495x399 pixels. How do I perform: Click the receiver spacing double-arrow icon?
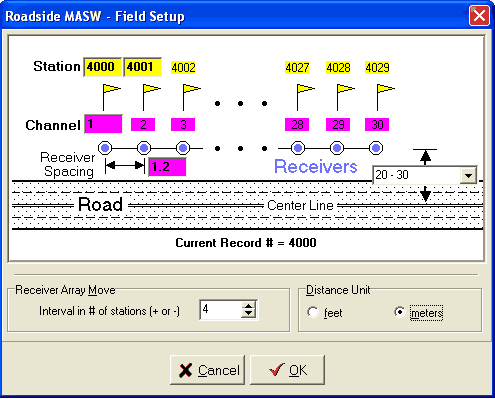coord(125,166)
